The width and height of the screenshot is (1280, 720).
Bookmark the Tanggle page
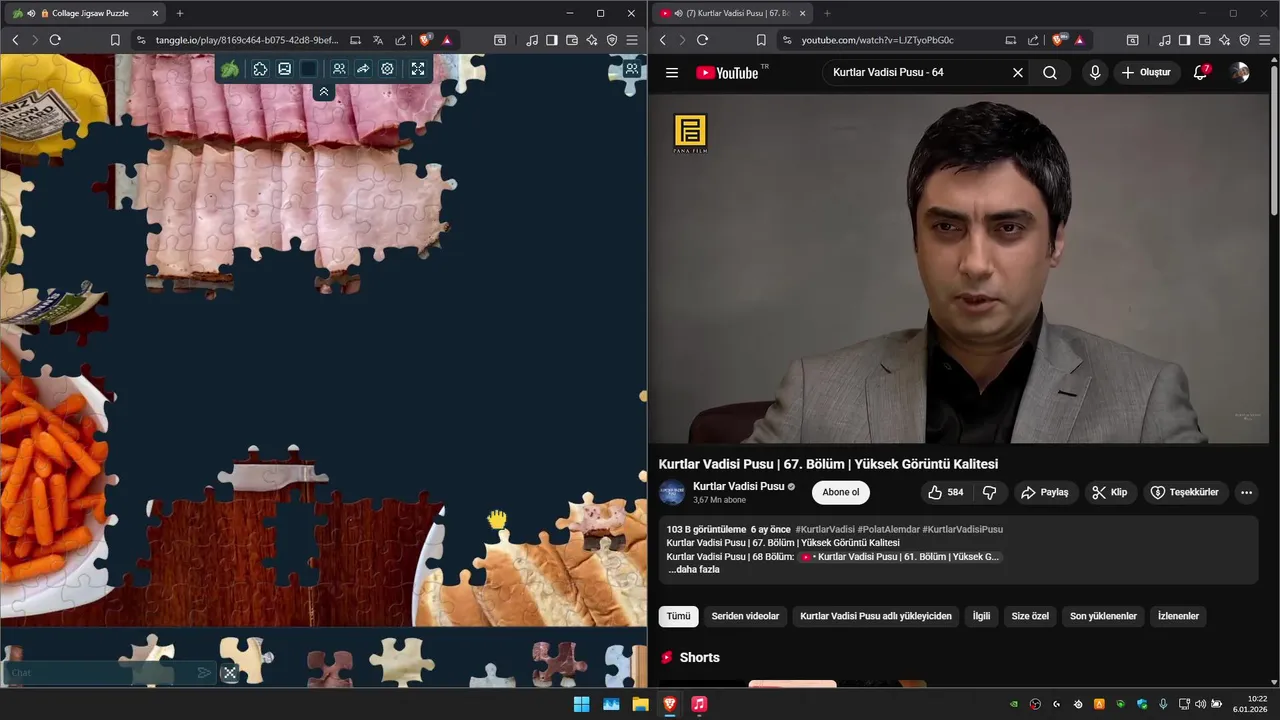click(115, 40)
